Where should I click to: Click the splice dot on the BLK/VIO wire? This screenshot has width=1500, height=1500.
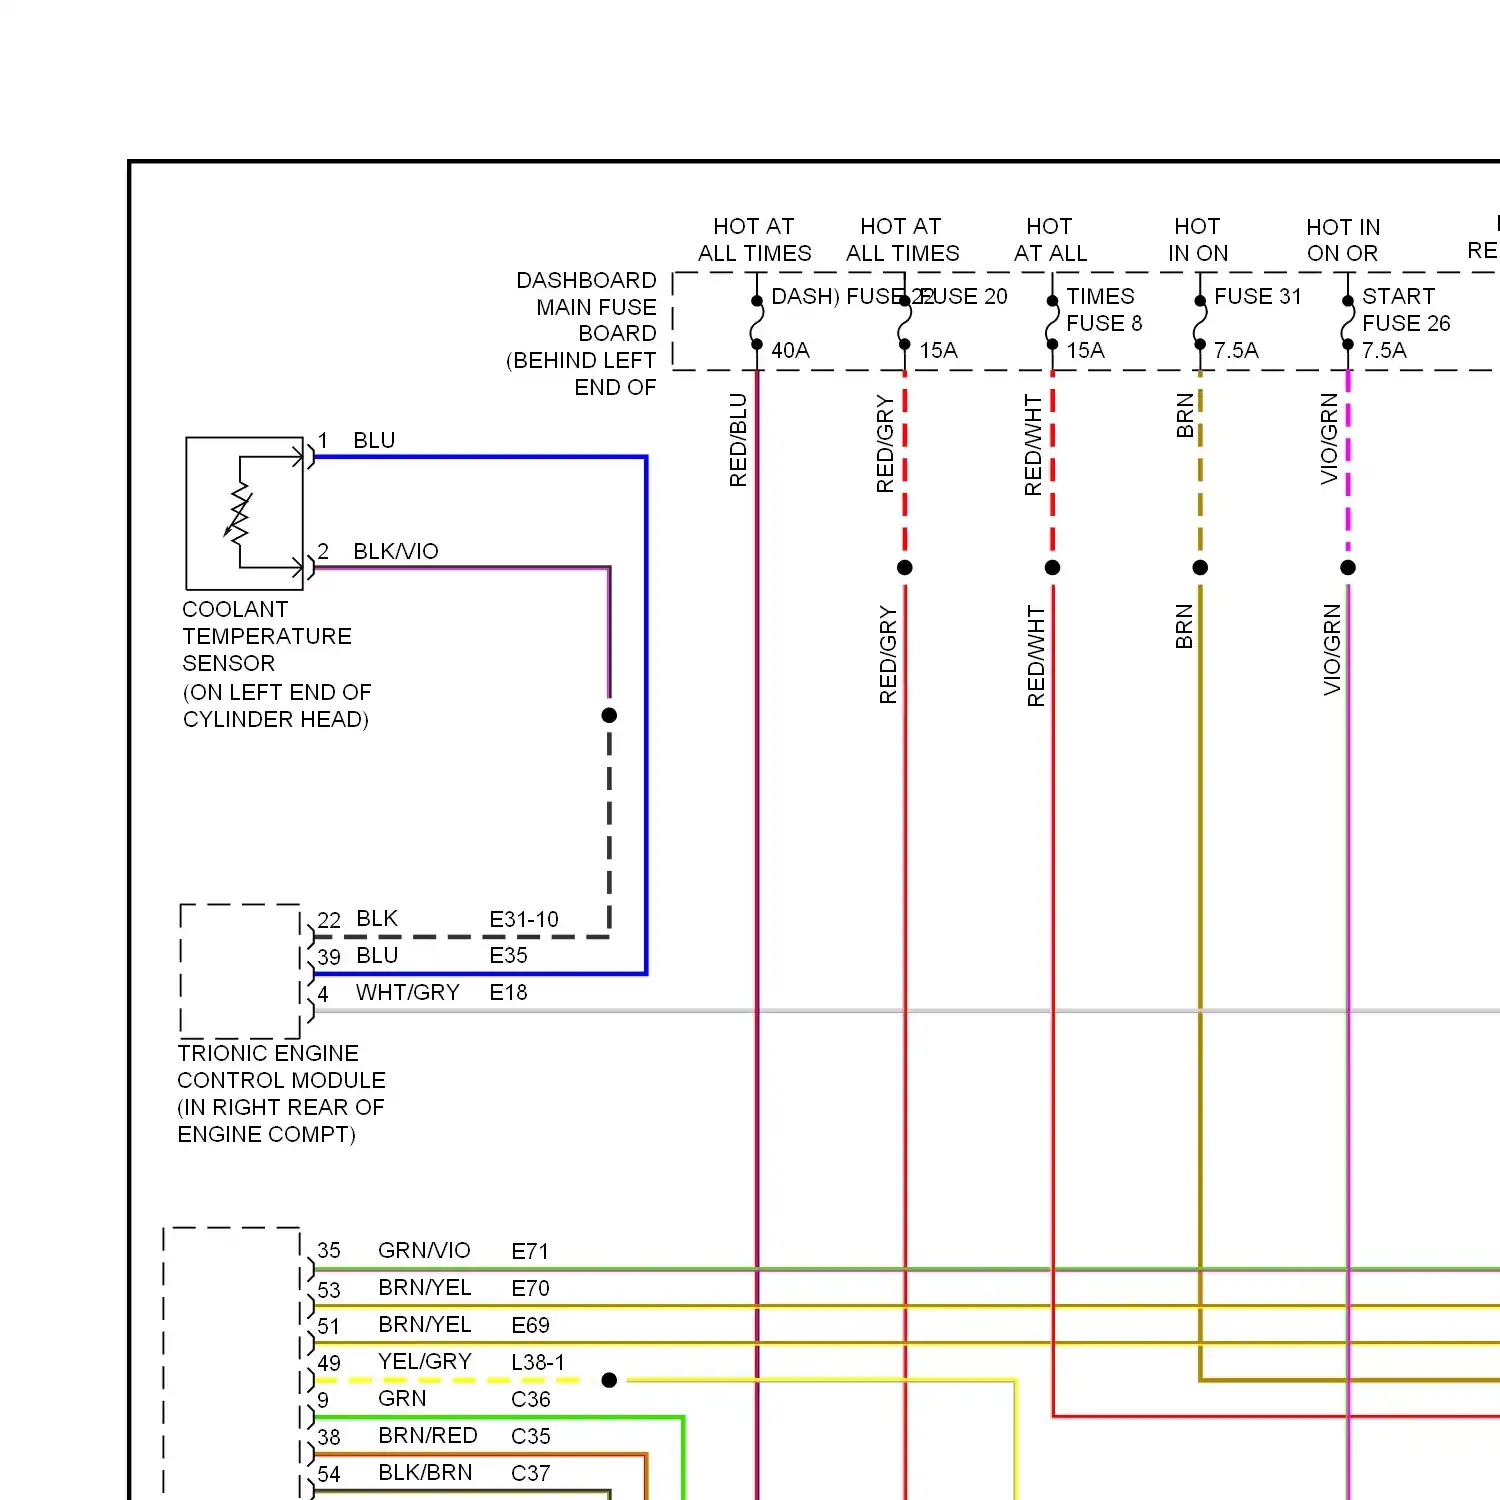coord(609,715)
